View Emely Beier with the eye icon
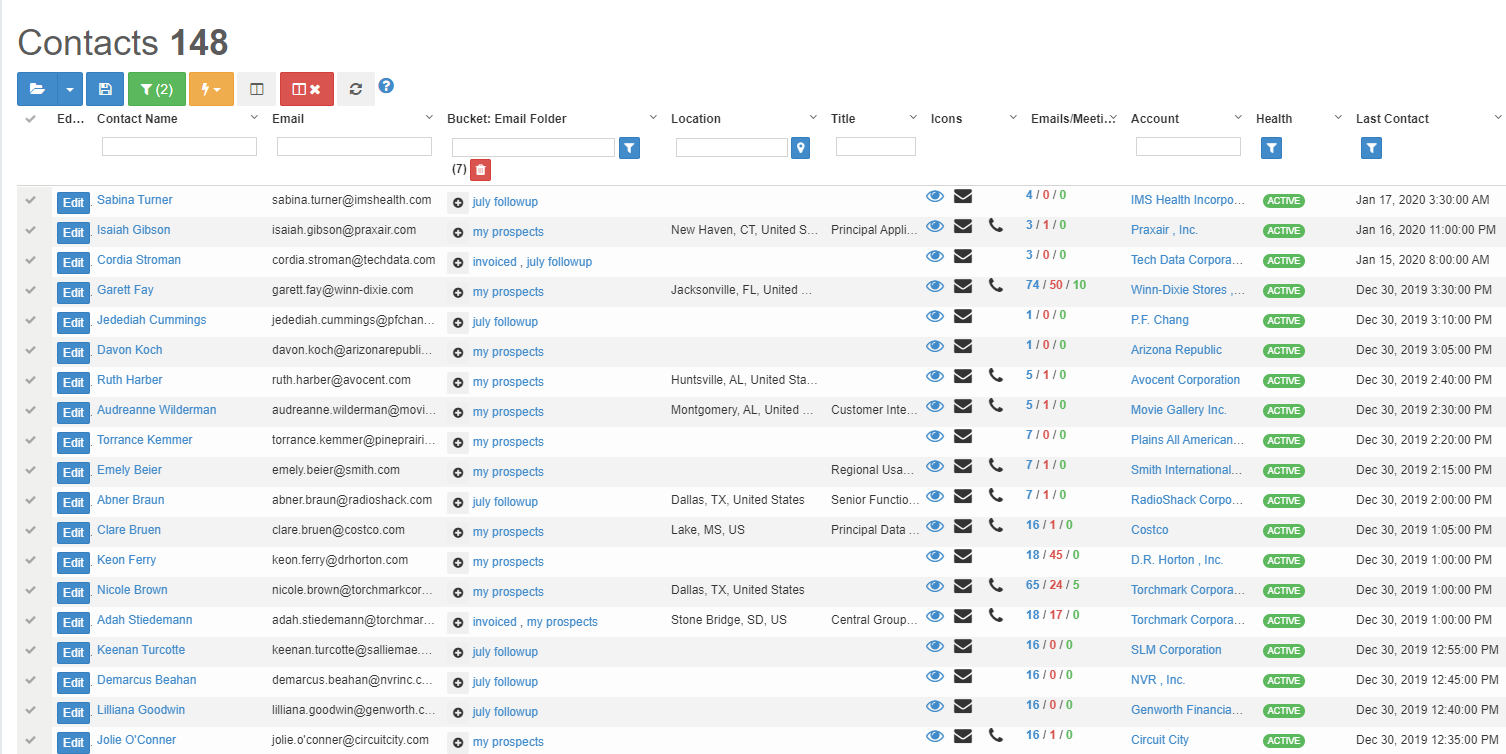The width and height of the screenshot is (1506, 754). 935,466
